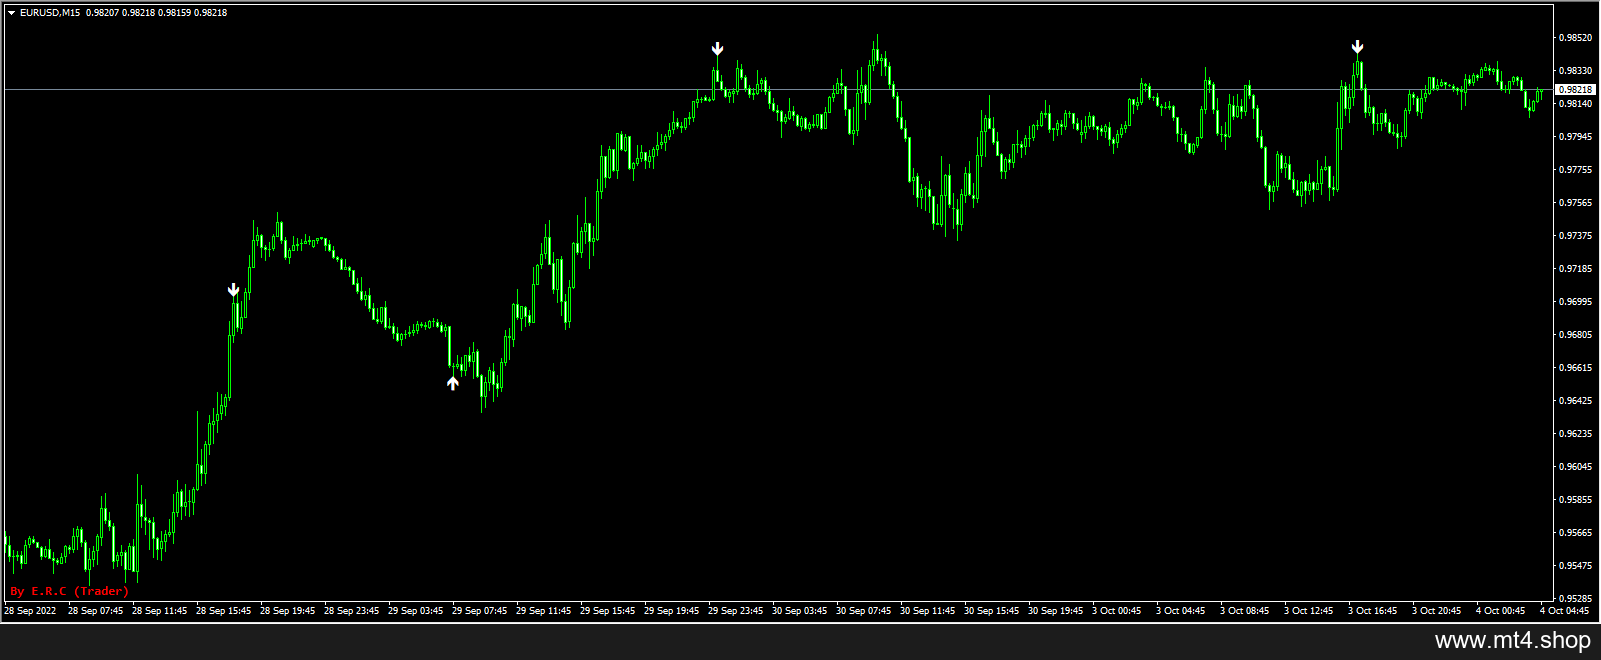Click the 0.97185 price axis value
The width and height of the screenshot is (1601, 660).
1576,269
